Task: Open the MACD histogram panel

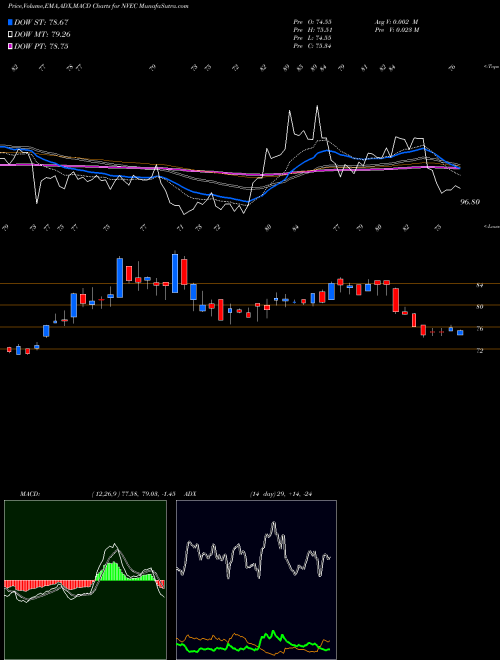Action: tap(85, 580)
